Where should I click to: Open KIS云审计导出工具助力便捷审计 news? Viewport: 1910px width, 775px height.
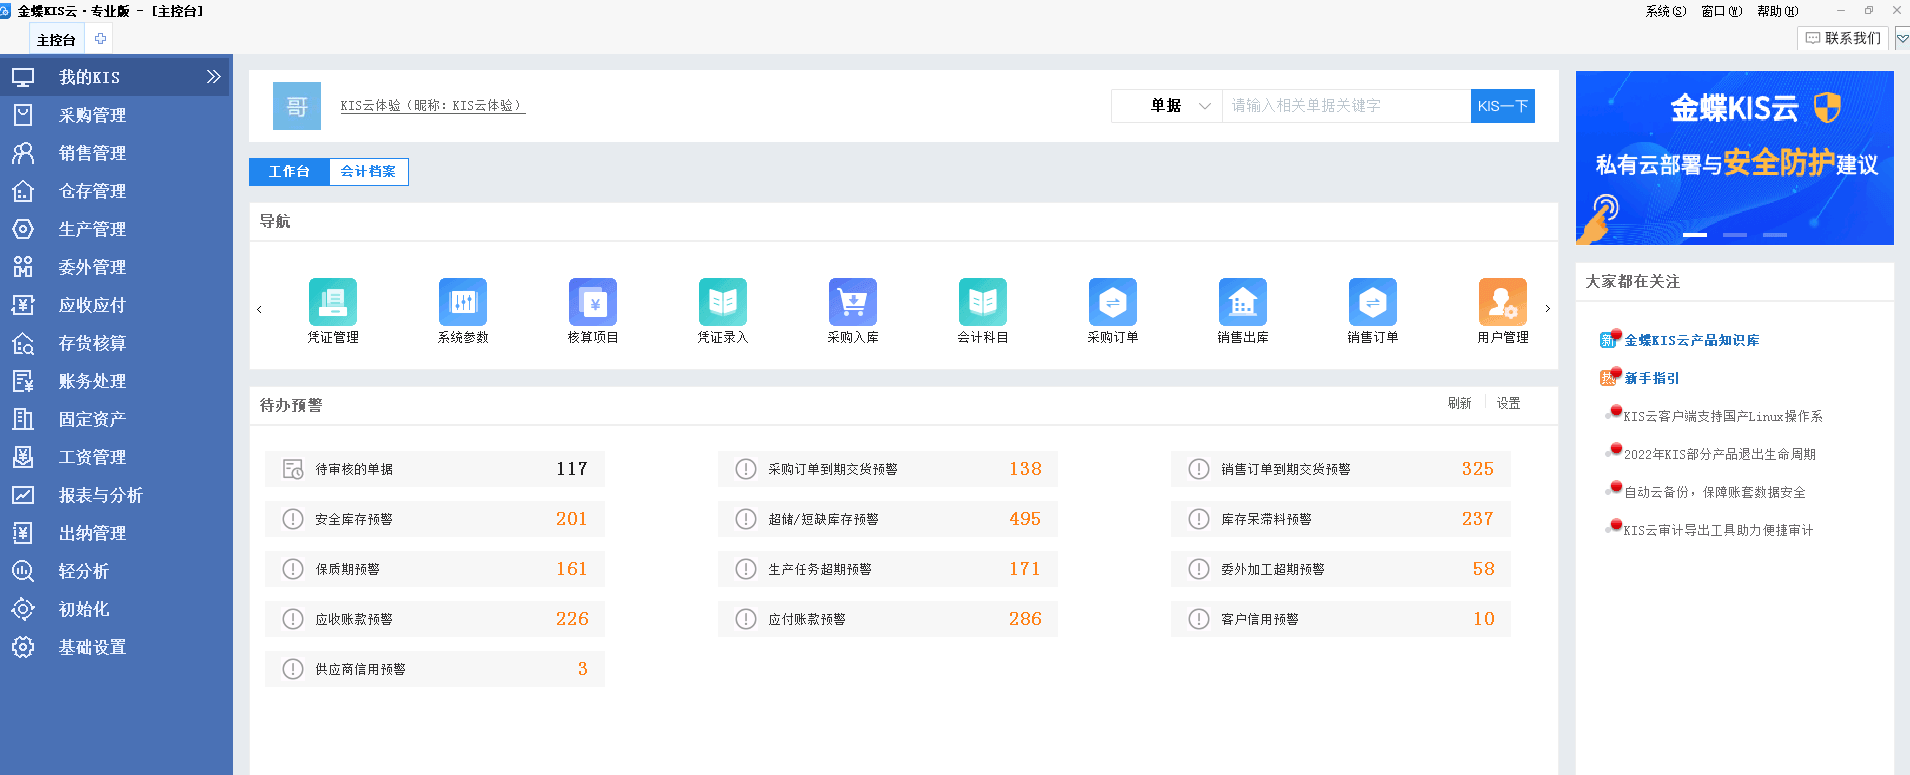coord(1718,530)
